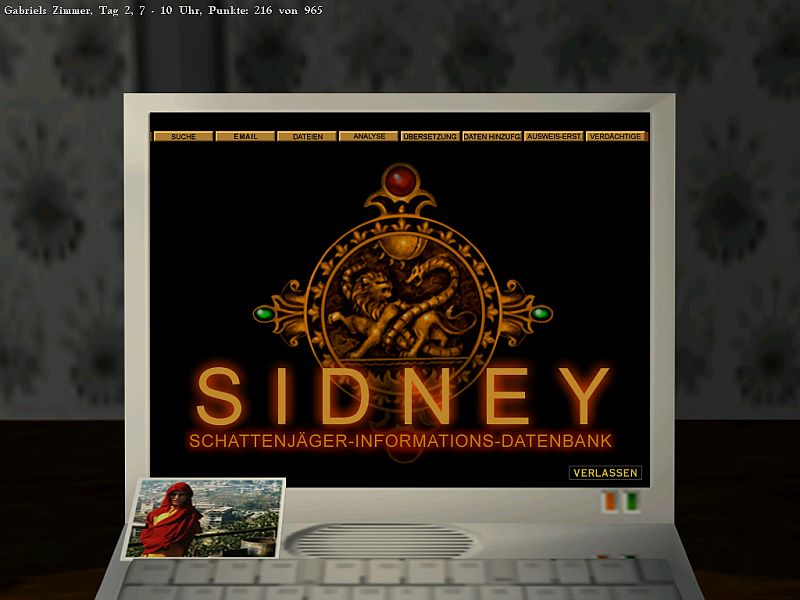Click the green indicator light on laptop
Viewport: 800px width, 600px height.
tap(632, 501)
